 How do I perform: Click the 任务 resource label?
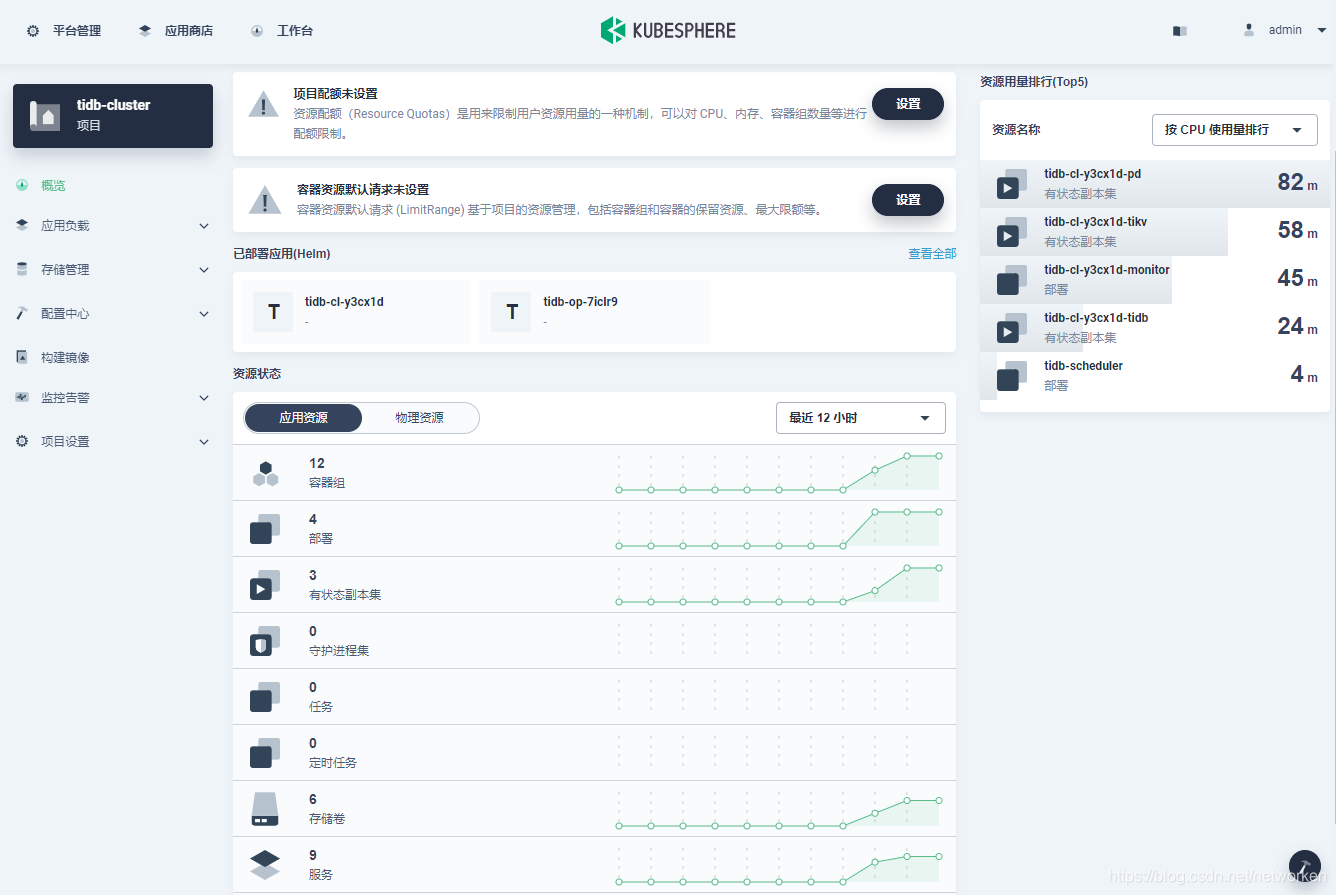(x=321, y=706)
